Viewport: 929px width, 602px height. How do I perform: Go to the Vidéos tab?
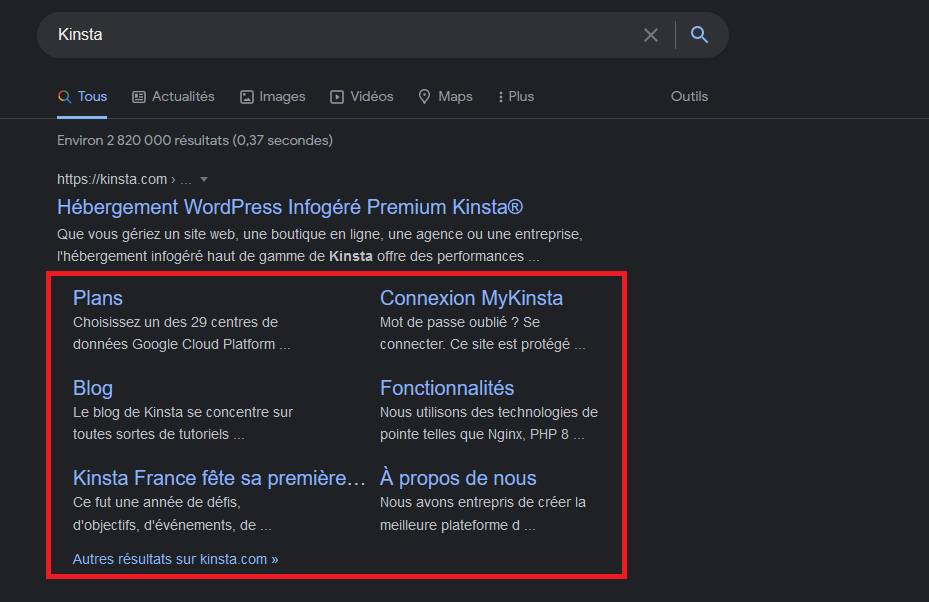tap(361, 97)
